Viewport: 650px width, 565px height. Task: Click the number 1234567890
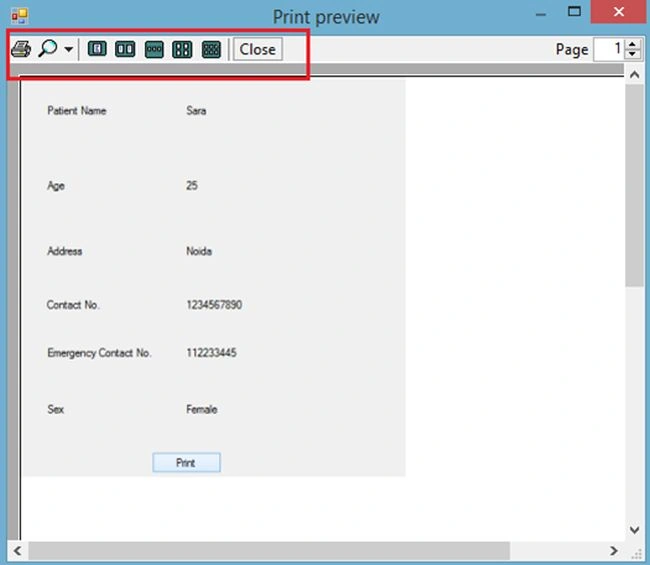coord(214,305)
